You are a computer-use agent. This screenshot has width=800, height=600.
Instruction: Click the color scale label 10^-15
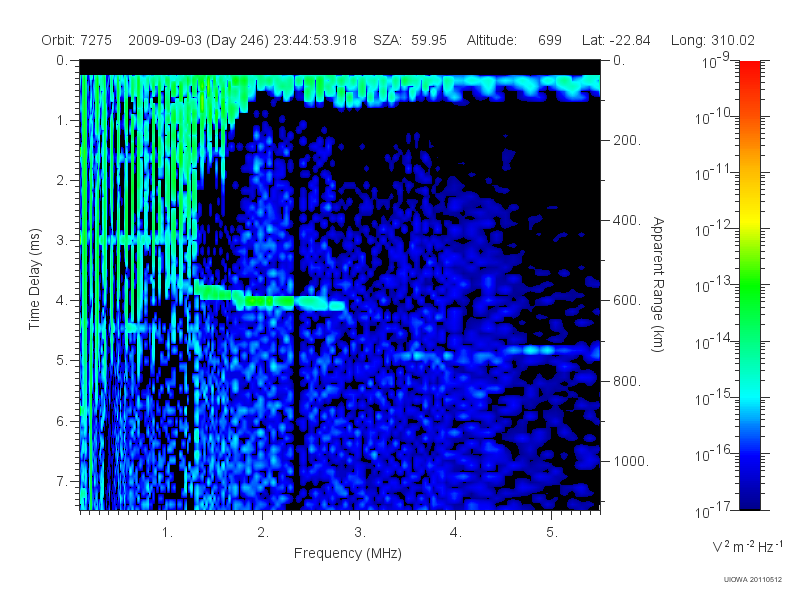(713, 397)
